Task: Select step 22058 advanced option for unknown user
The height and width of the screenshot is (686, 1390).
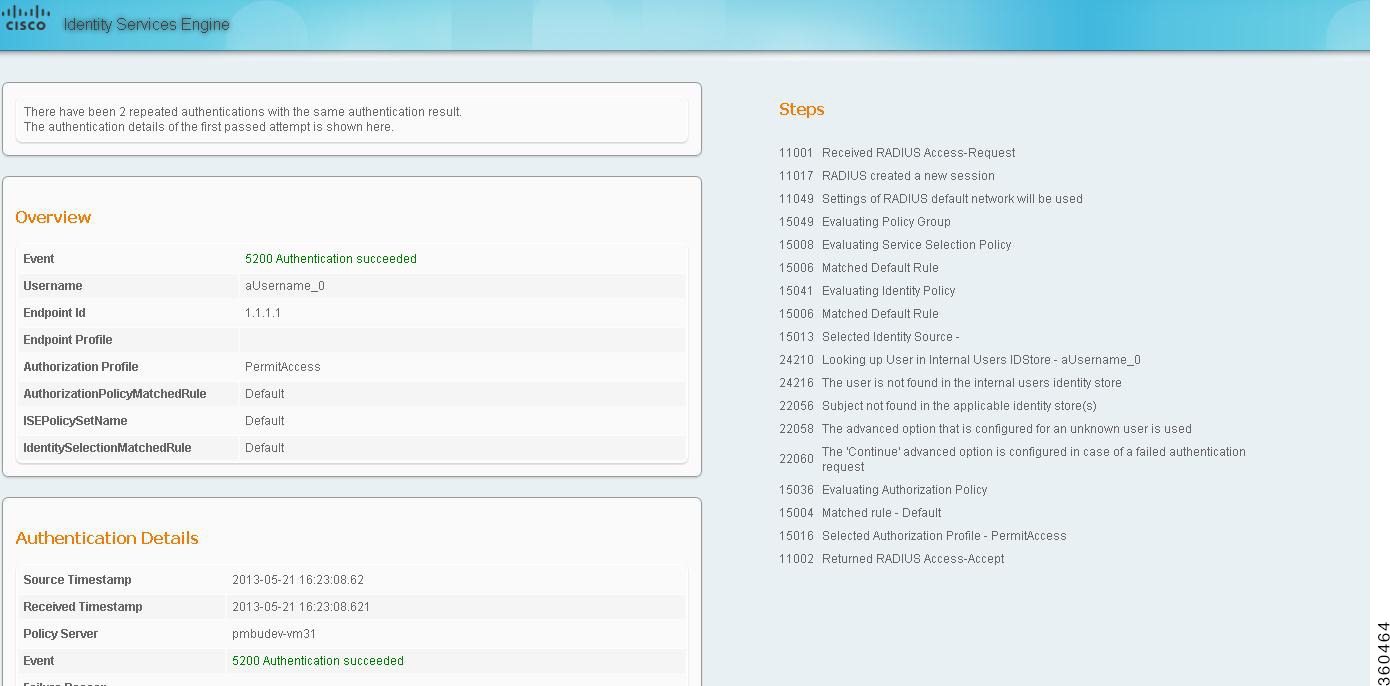Action: coord(985,429)
